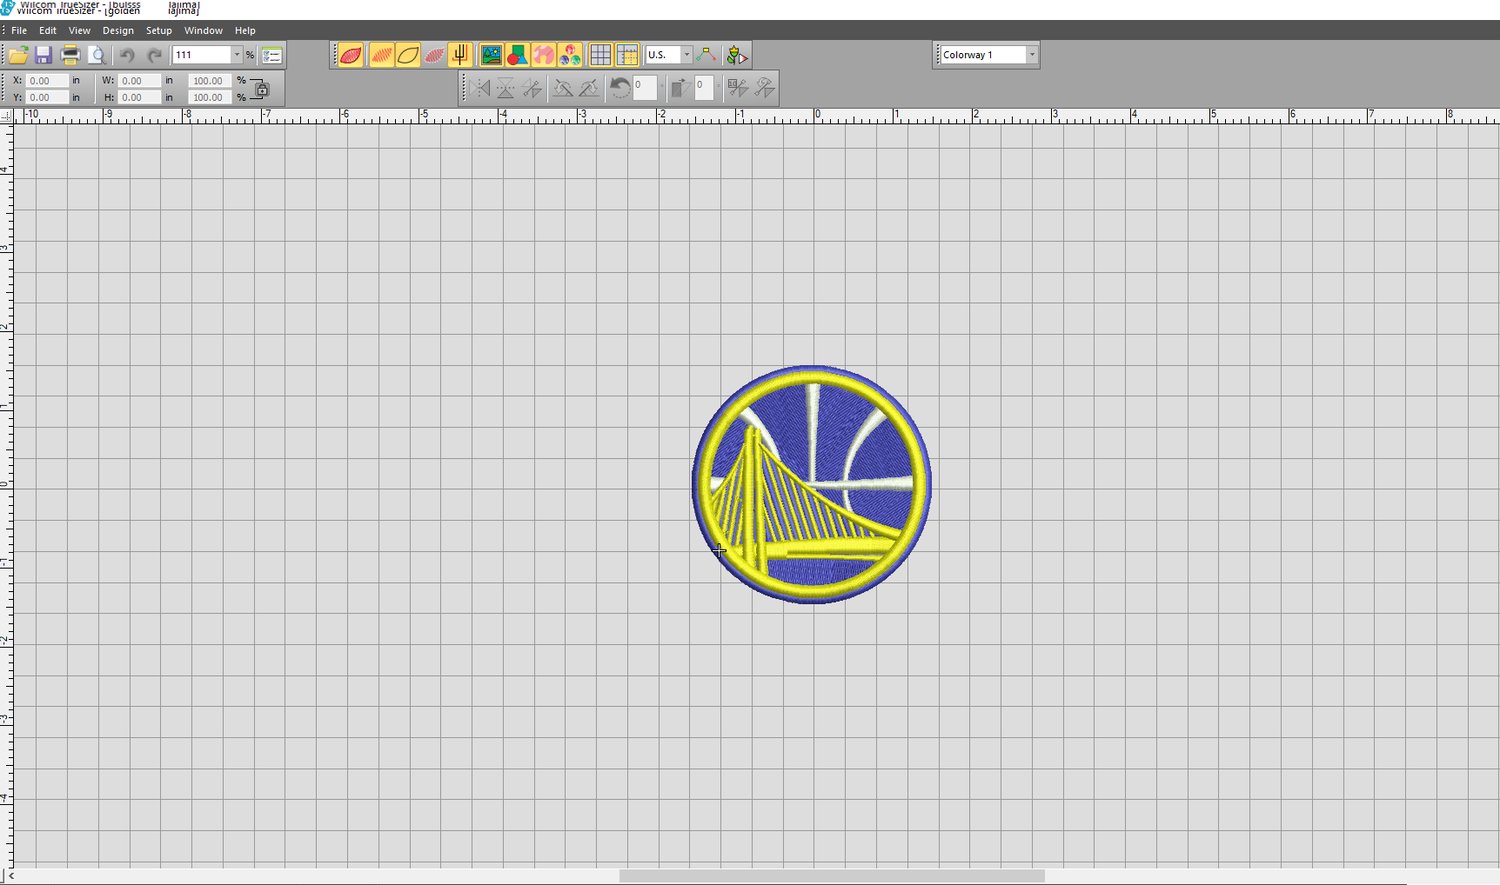Open the Setup menu
The width and height of the screenshot is (1500, 885).
click(159, 31)
